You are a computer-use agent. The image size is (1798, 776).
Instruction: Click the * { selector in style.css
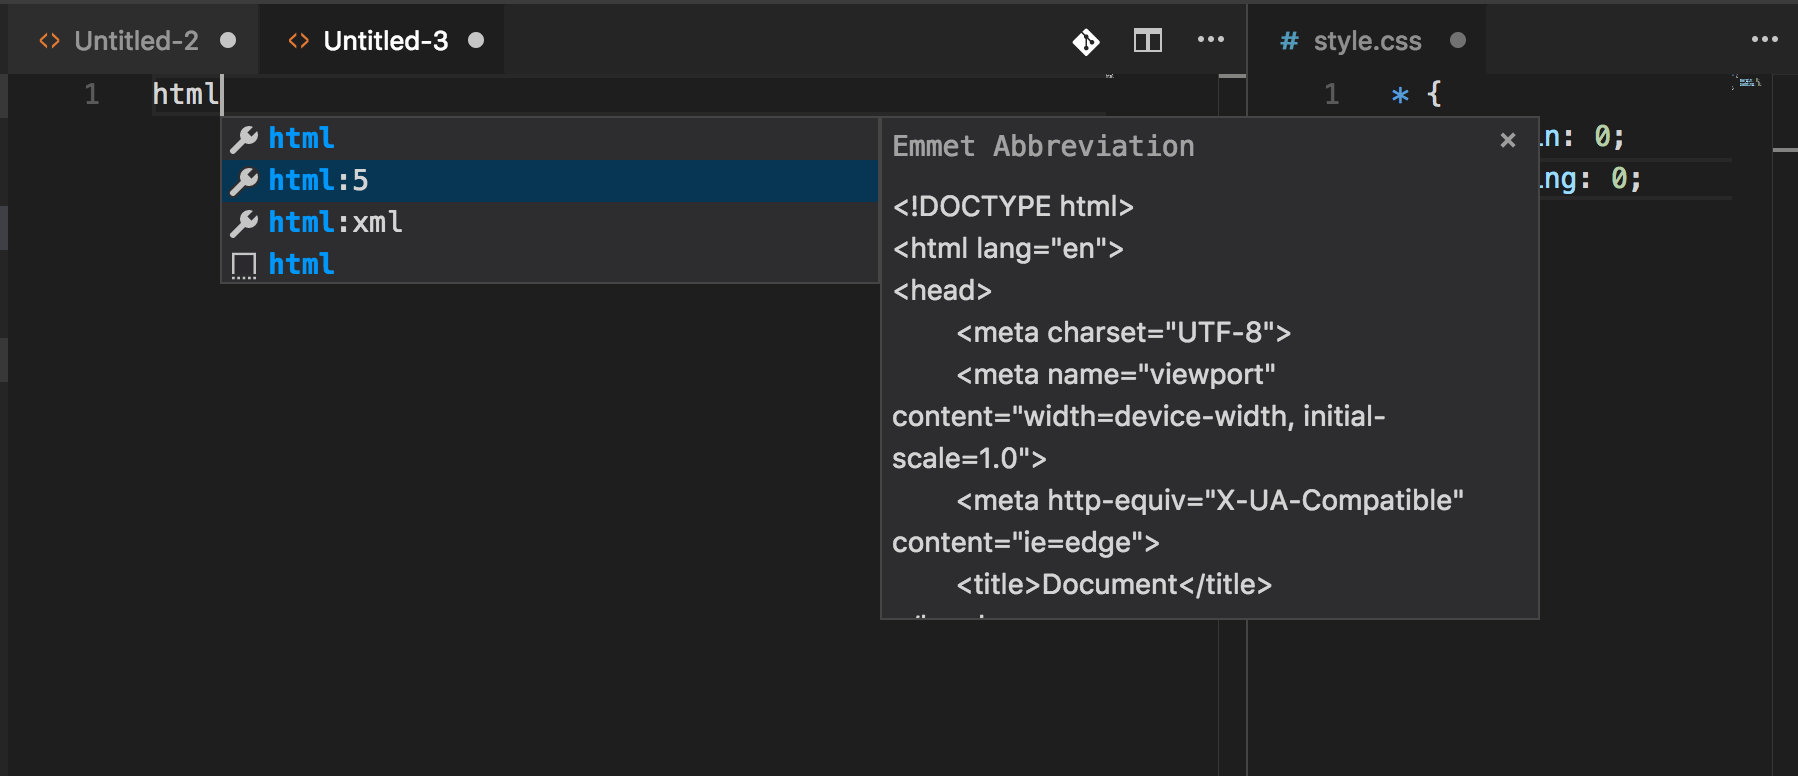click(1416, 94)
